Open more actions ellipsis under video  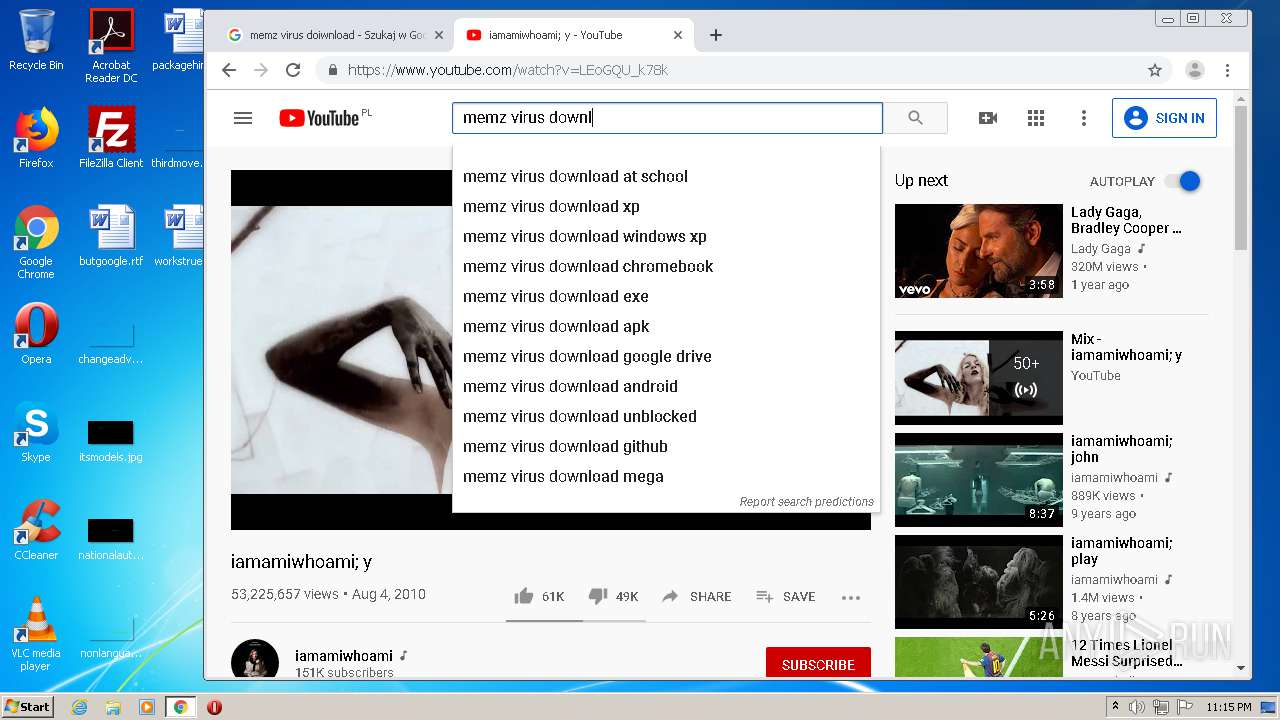pos(851,597)
